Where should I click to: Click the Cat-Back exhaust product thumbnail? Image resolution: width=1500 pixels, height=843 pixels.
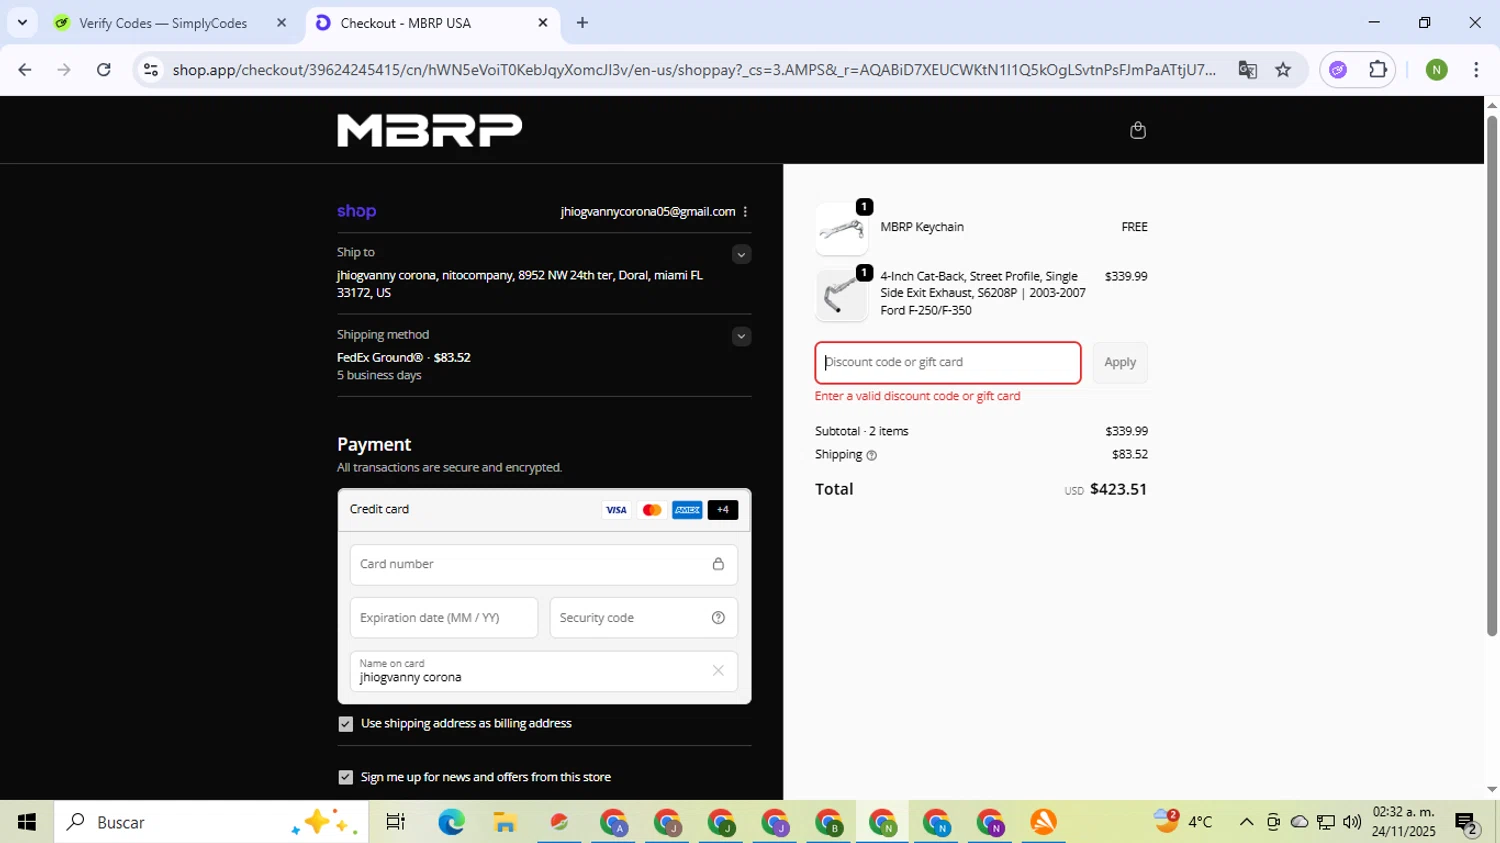click(x=841, y=295)
